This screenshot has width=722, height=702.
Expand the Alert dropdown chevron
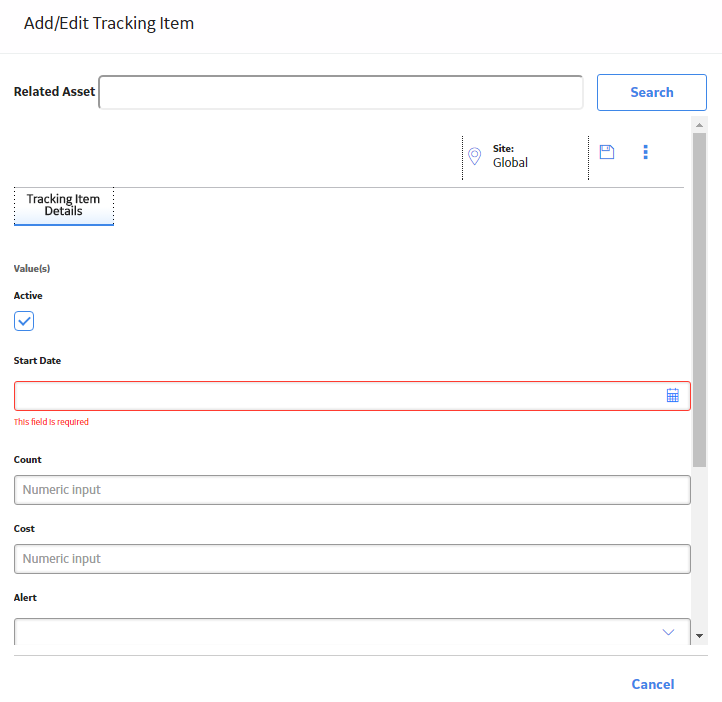(668, 632)
